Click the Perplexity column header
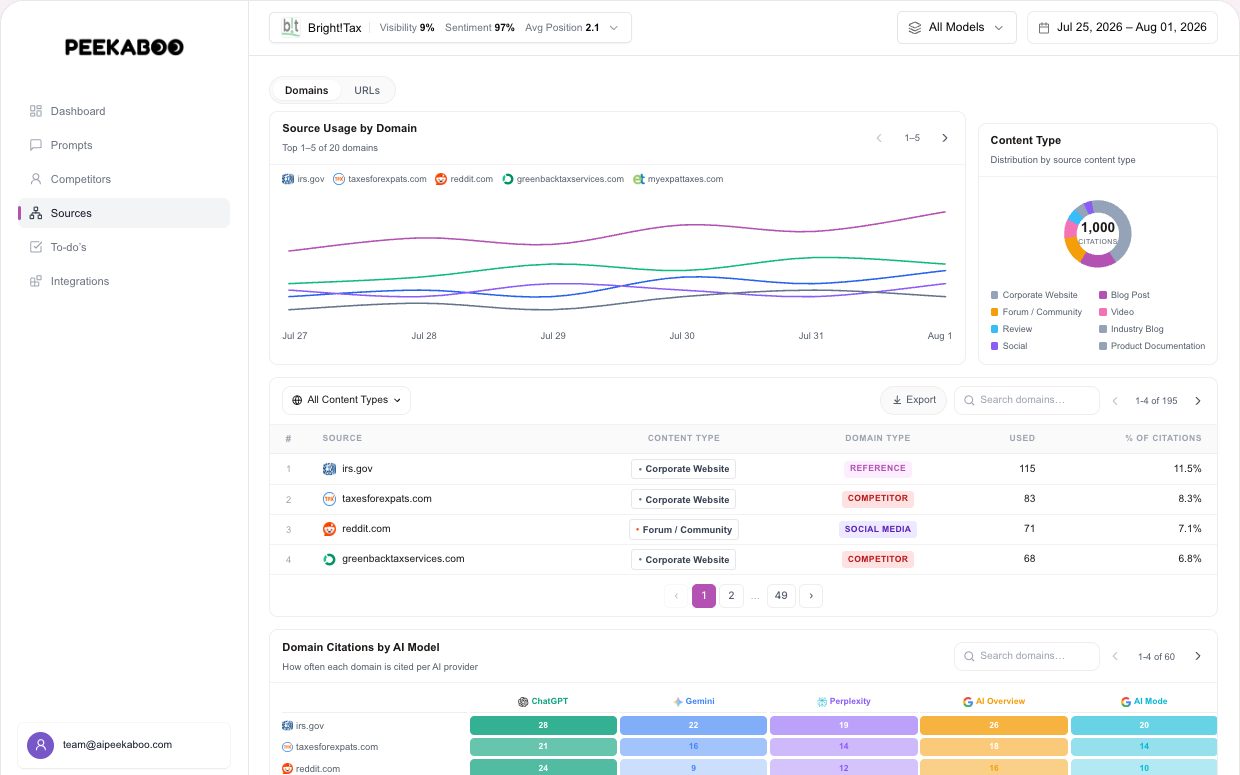Viewport: 1240px width, 775px height. pyautogui.click(x=844, y=701)
